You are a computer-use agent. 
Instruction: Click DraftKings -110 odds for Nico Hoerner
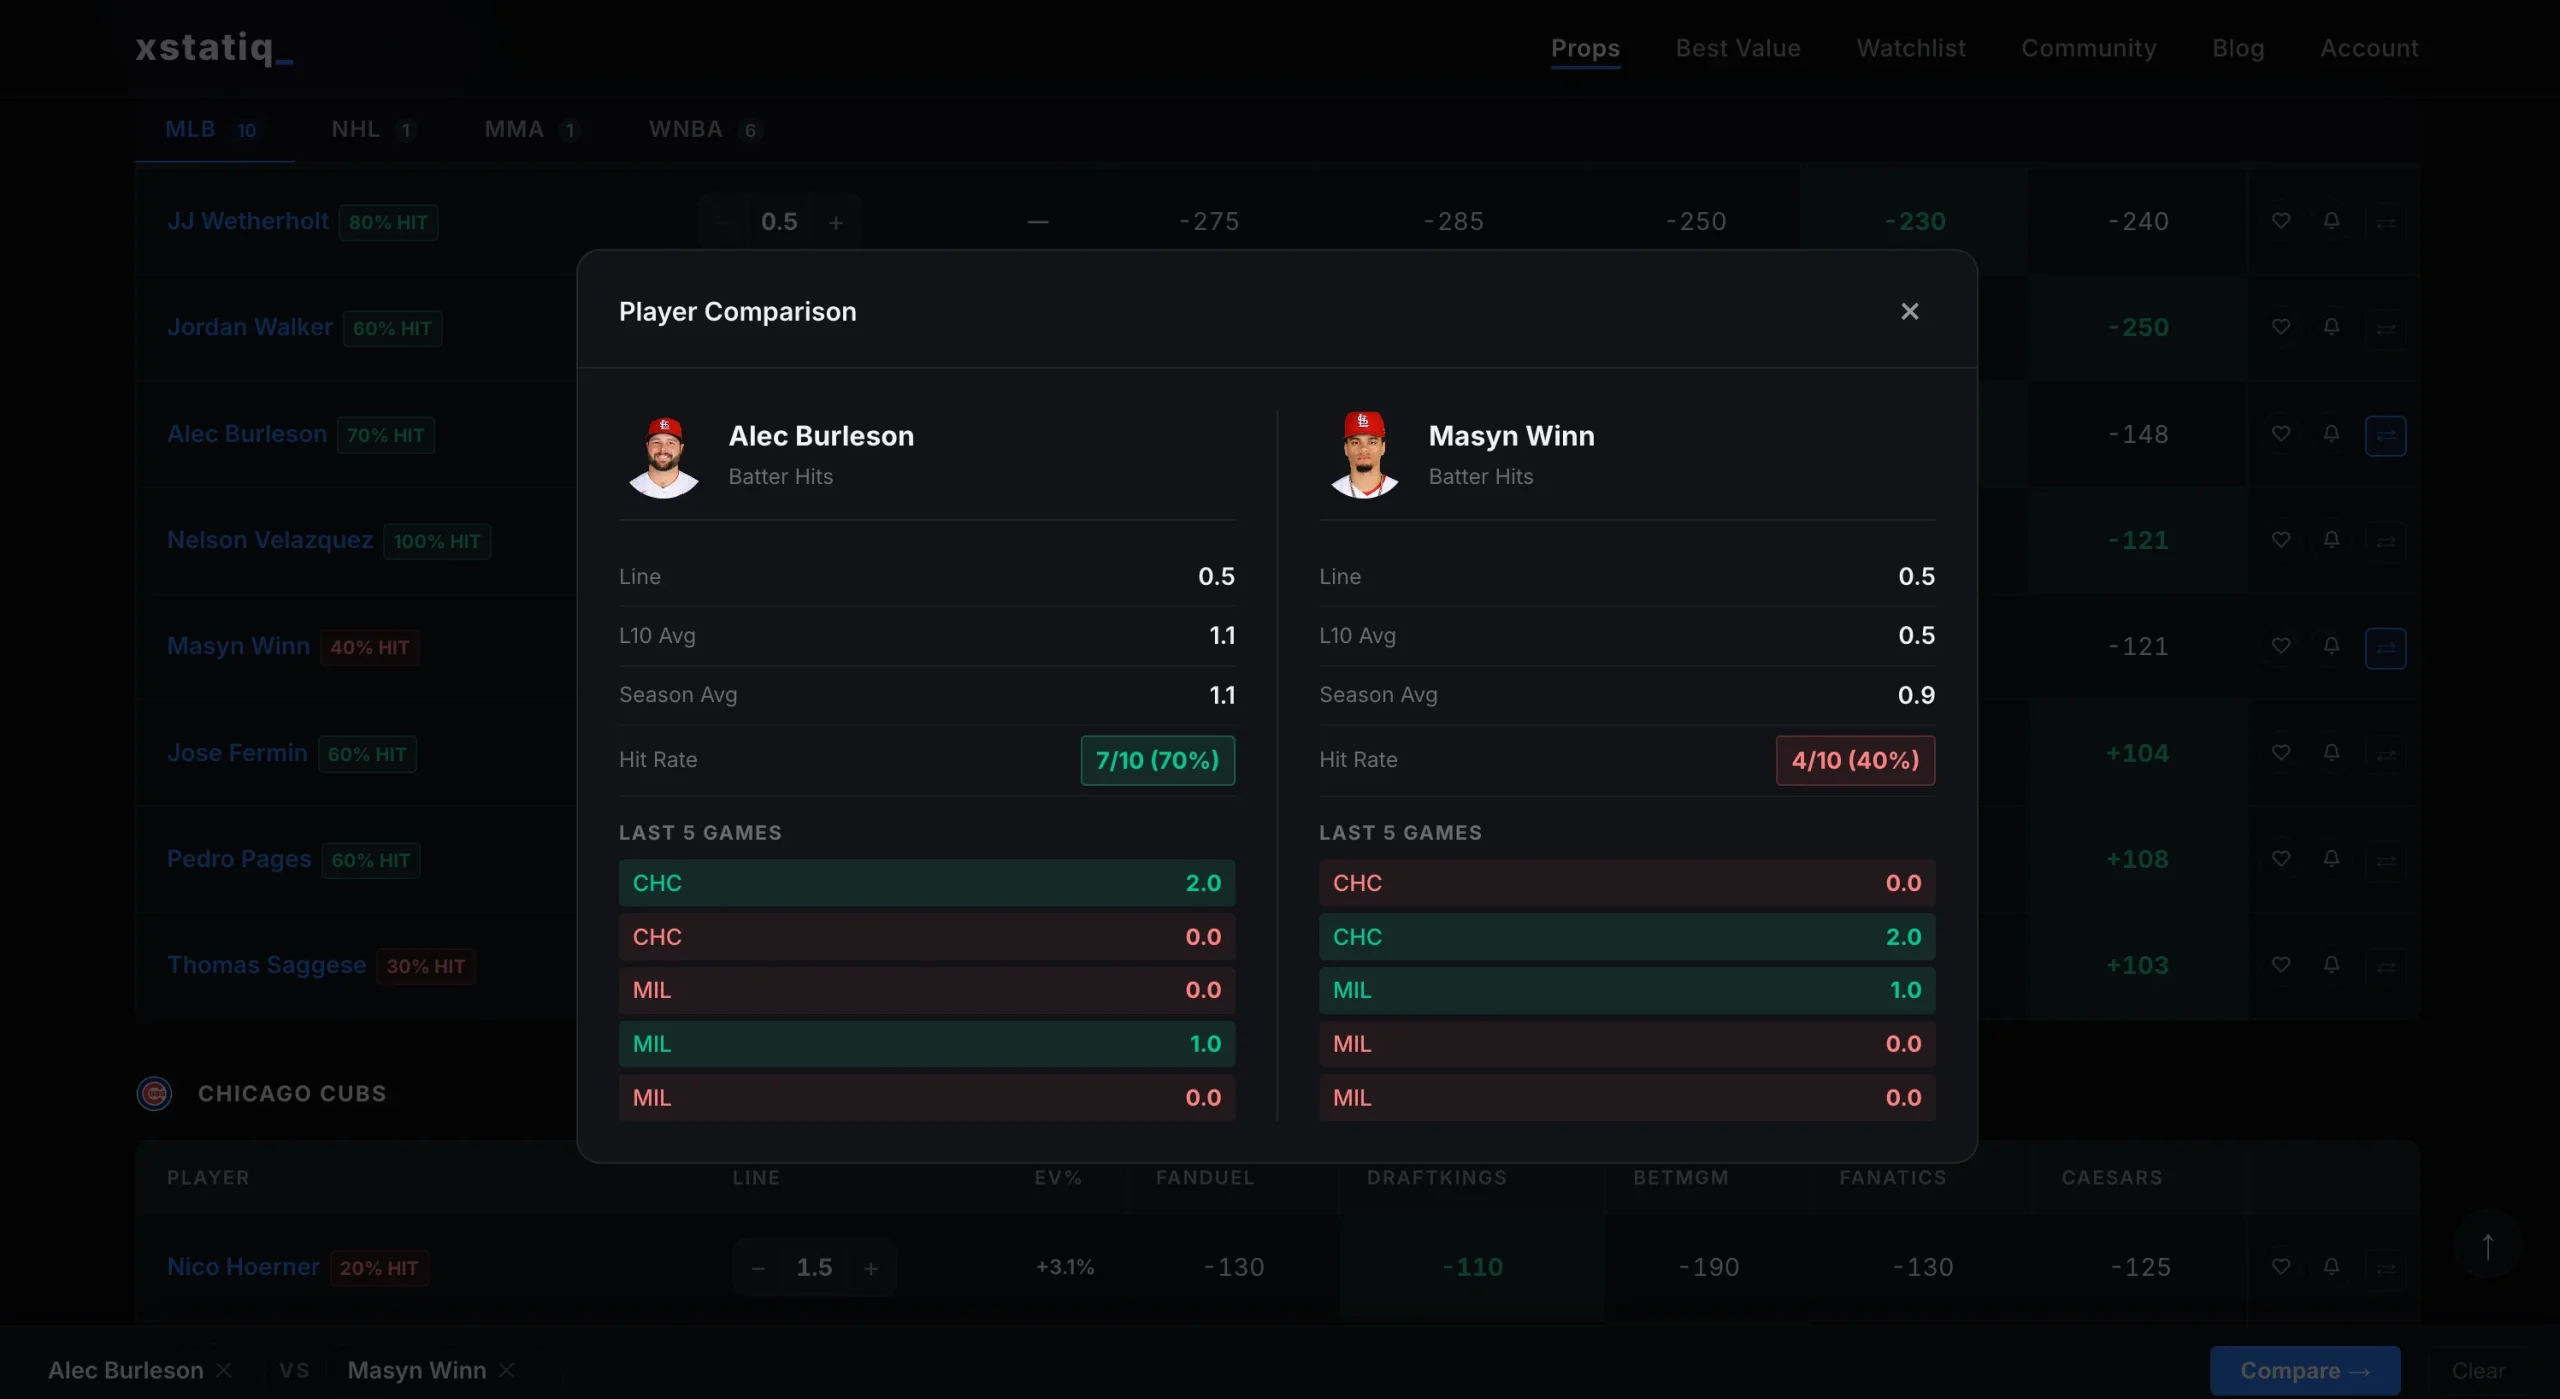[x=1472, y=1267]
